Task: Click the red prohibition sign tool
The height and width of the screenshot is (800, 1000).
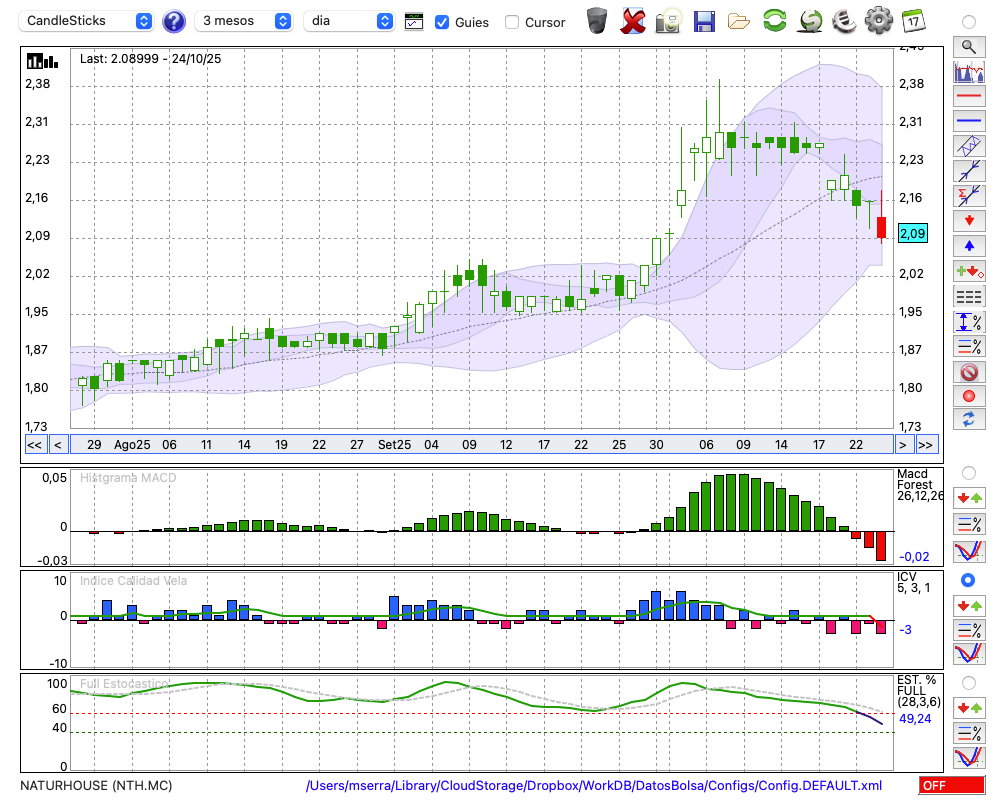Action: [x=968, y=372]
